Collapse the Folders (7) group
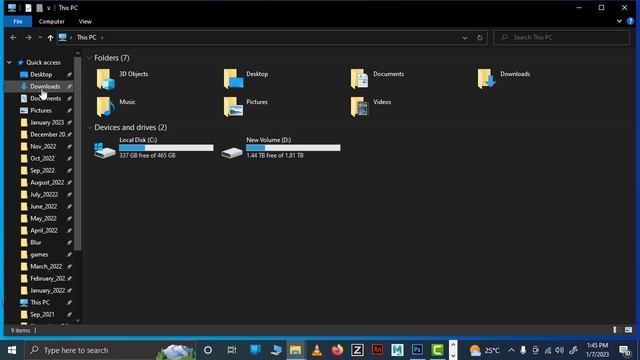Viewport: 640px width, 360px height. (89, 58)
